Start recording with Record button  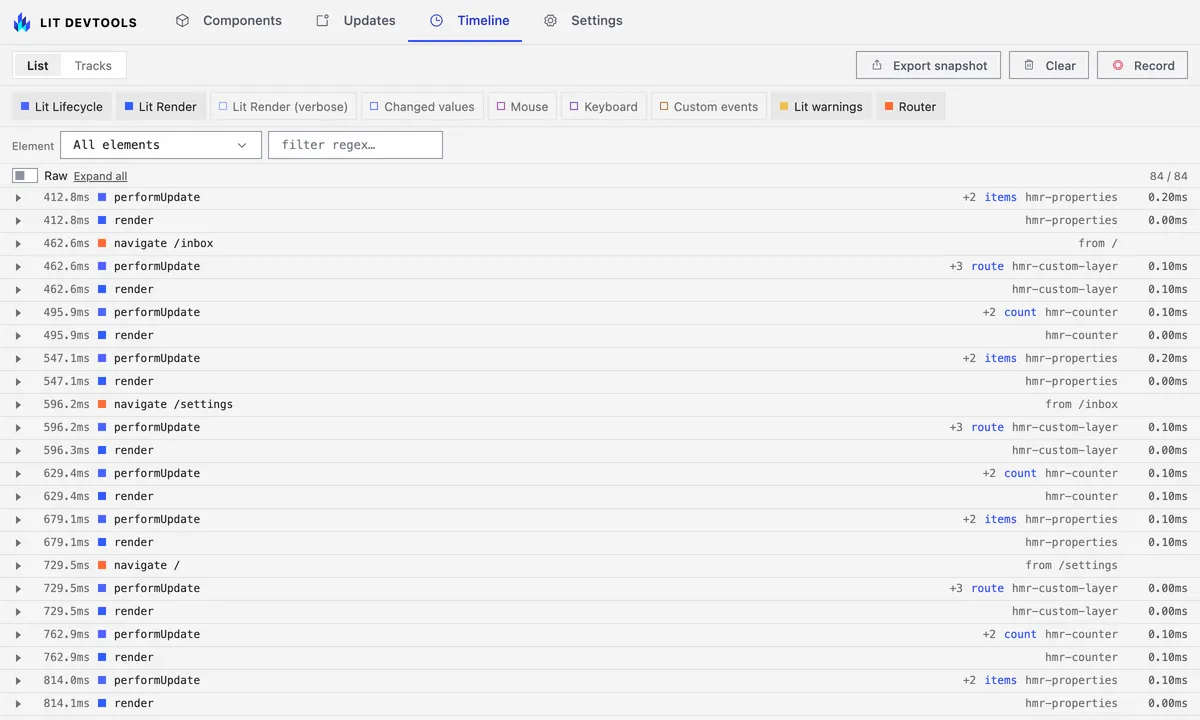[x=1143, y=65]
